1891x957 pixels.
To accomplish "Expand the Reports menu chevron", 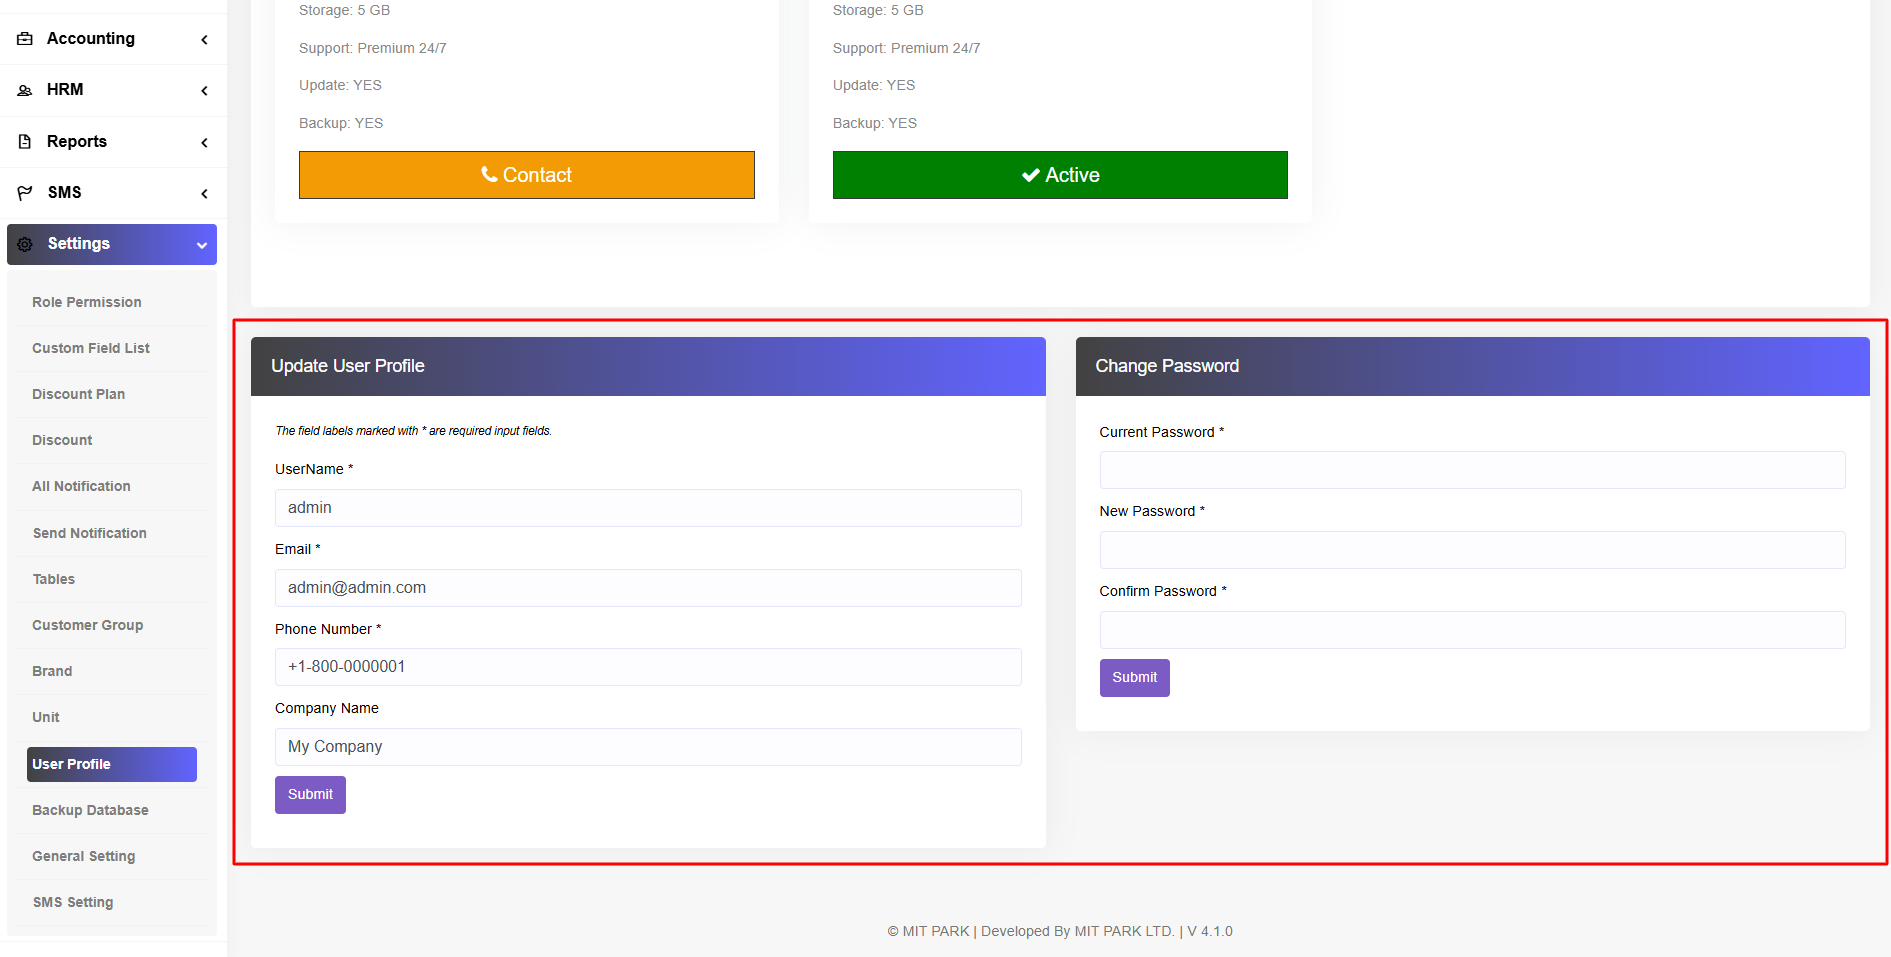I will (x=204, y=143).
